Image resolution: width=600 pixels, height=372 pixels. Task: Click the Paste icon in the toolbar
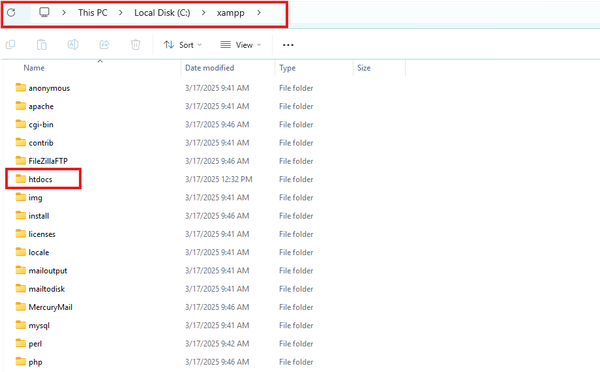41,45
